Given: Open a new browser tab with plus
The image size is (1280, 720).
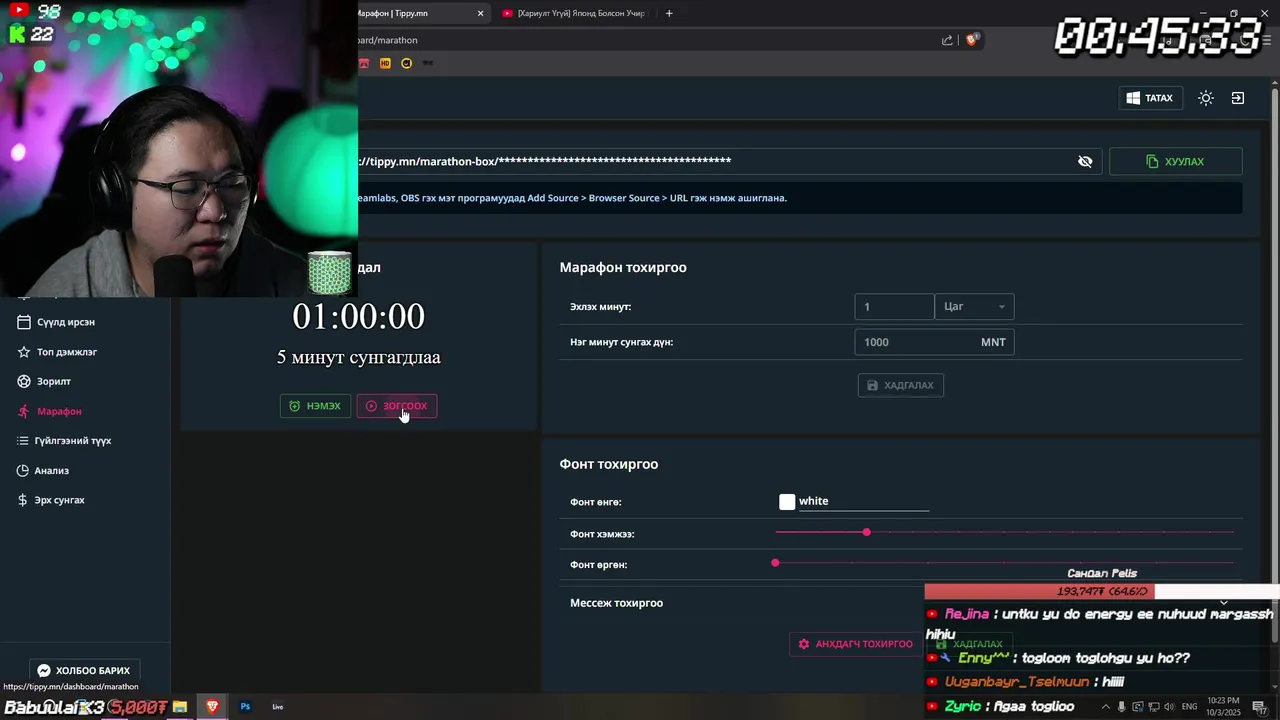Looking at the screenshot, I should [669, 13].
